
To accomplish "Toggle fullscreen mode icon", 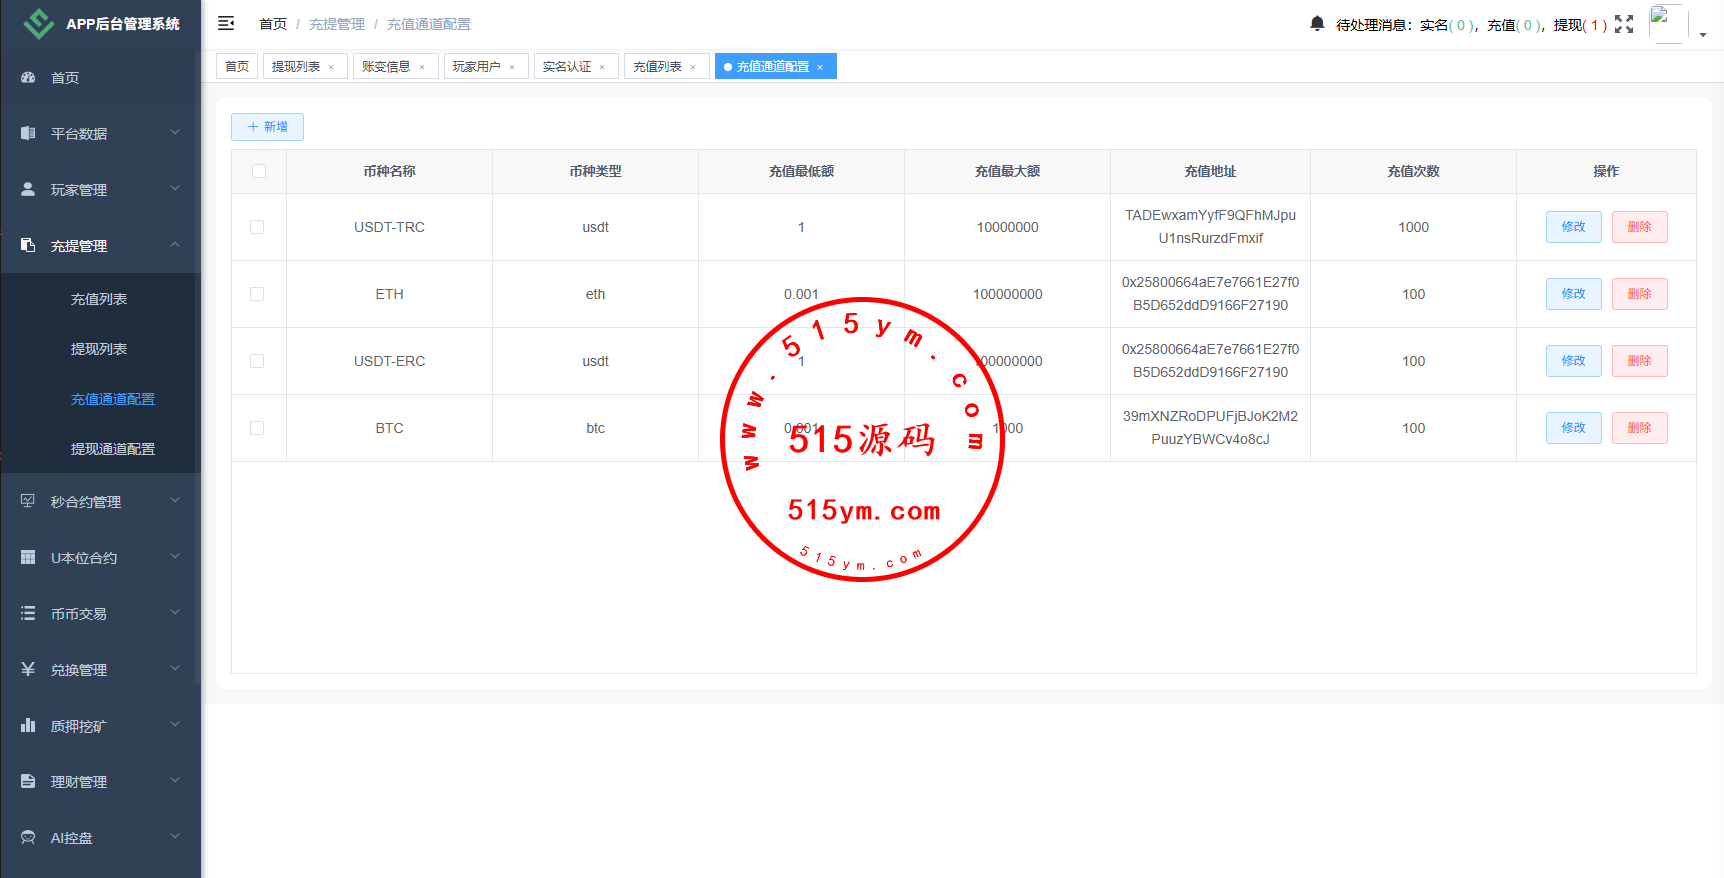I will 1624,24.
